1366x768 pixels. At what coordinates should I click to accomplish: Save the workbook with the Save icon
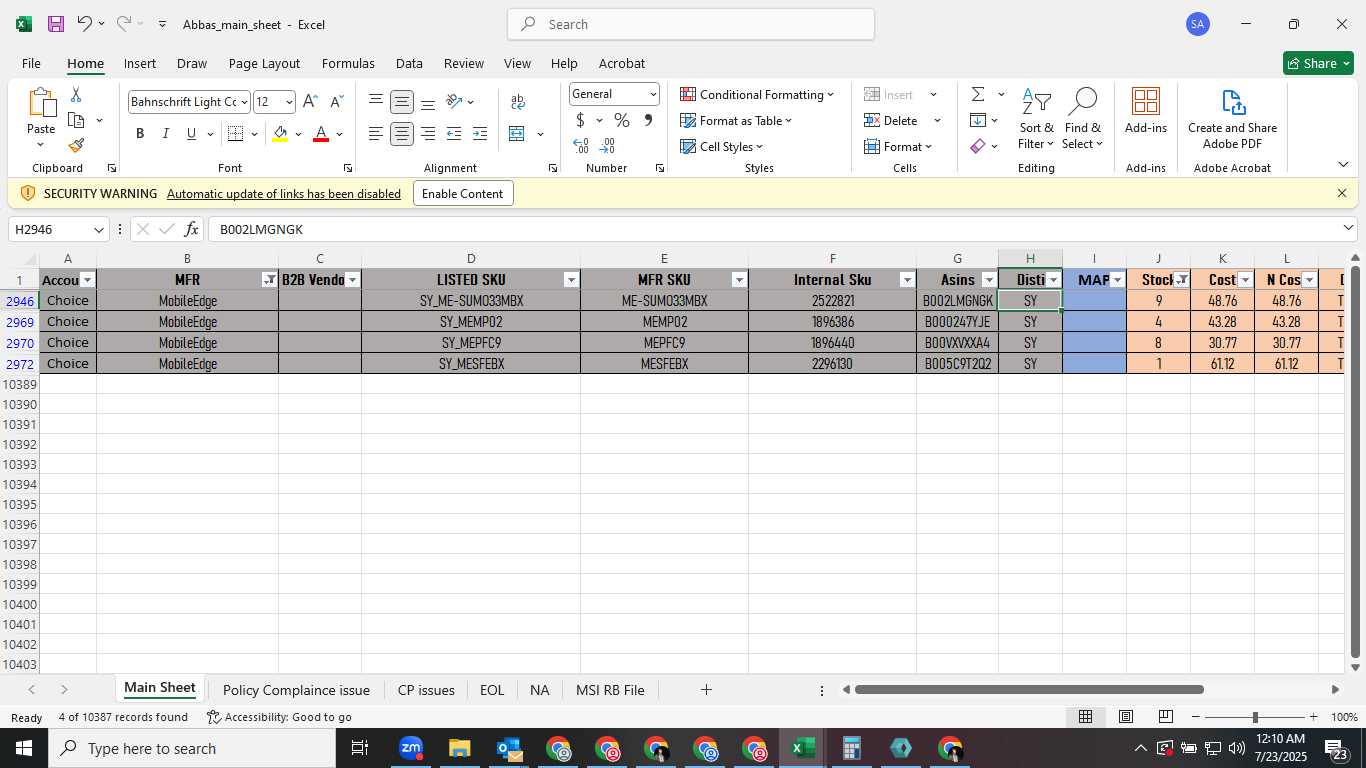pyautogui.click(x=56, y=24)
